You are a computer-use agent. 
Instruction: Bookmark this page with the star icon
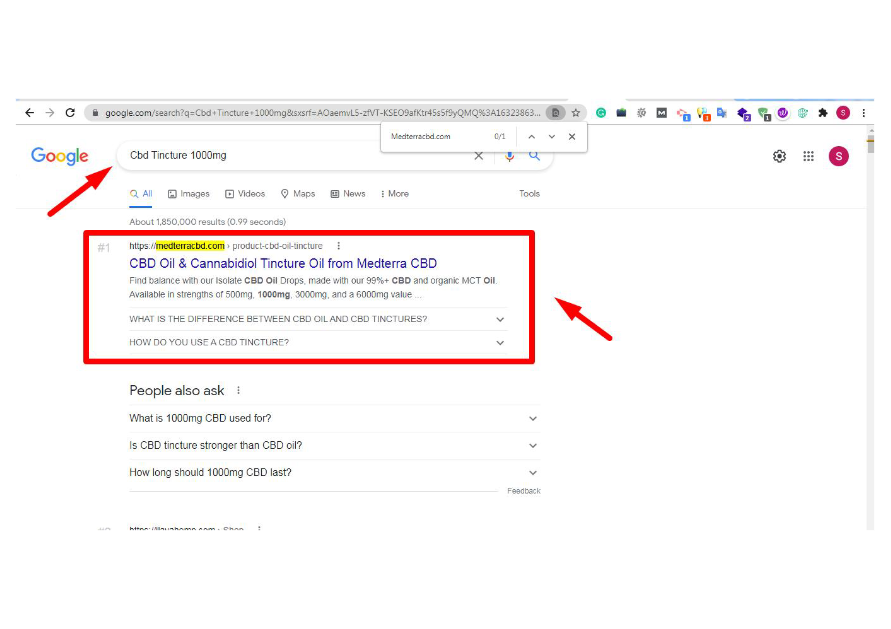coord(576,113)
